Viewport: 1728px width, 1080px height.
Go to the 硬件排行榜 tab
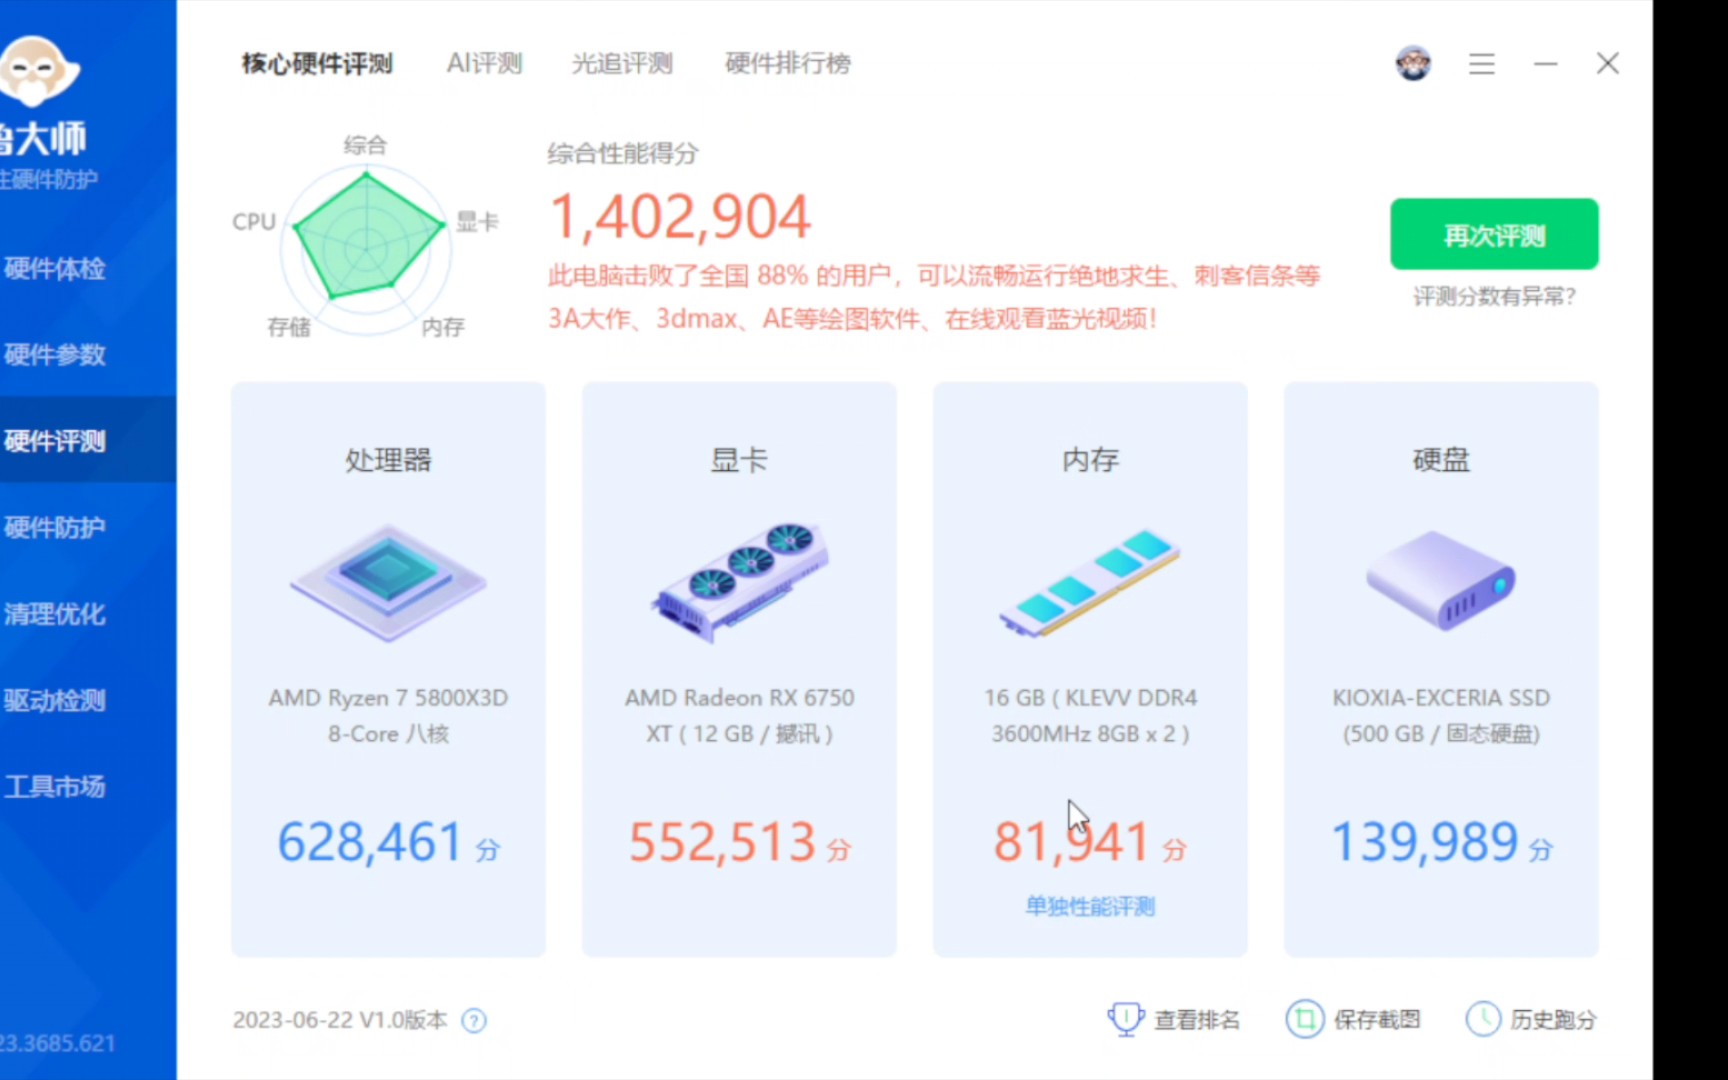click(788, 64)
